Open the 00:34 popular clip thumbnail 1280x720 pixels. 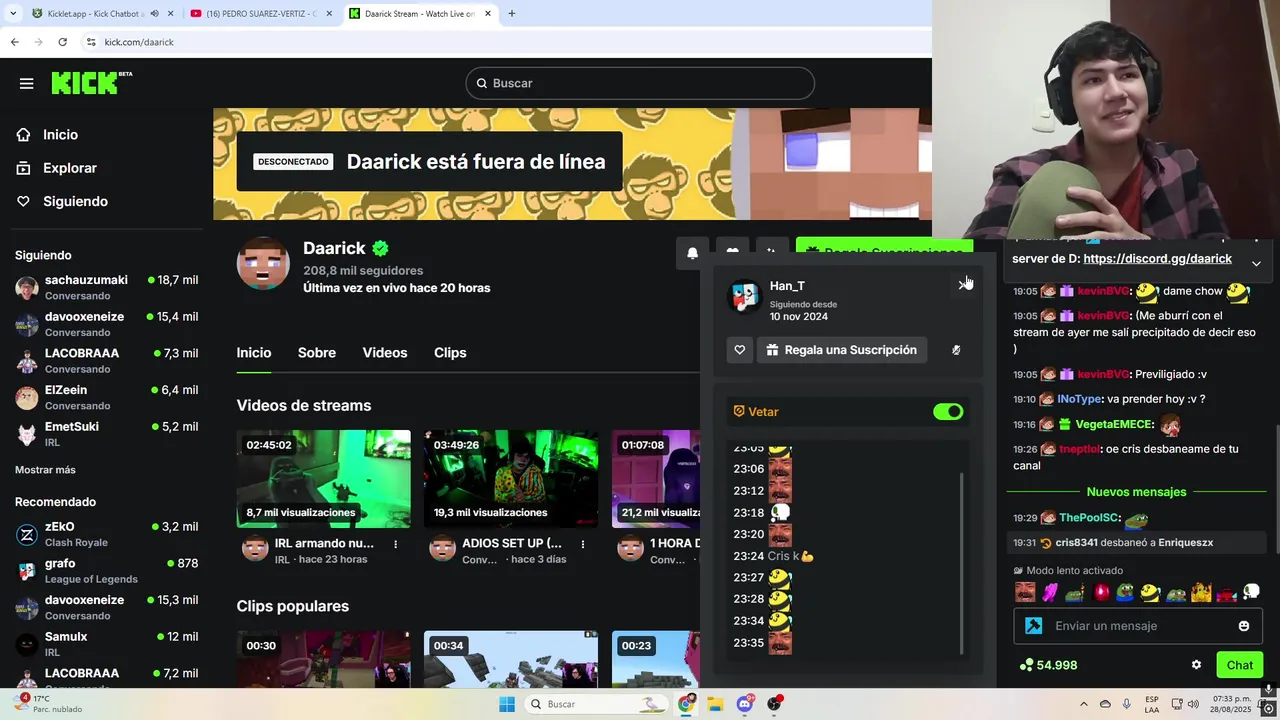click(x=511, y=659)
